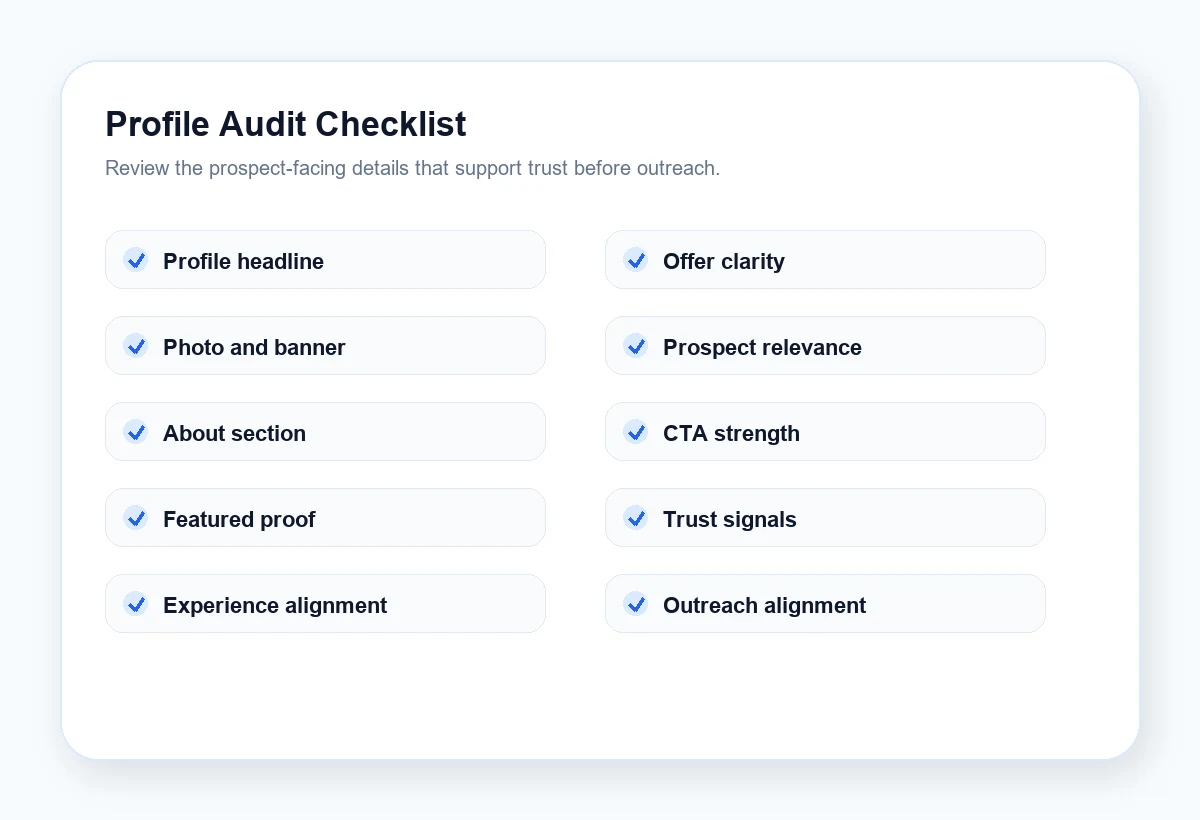The width and height of the screenshot is (1200, 820).
Task: Toggle the Offer clarity check mark
Action: (x=636, y=260)
